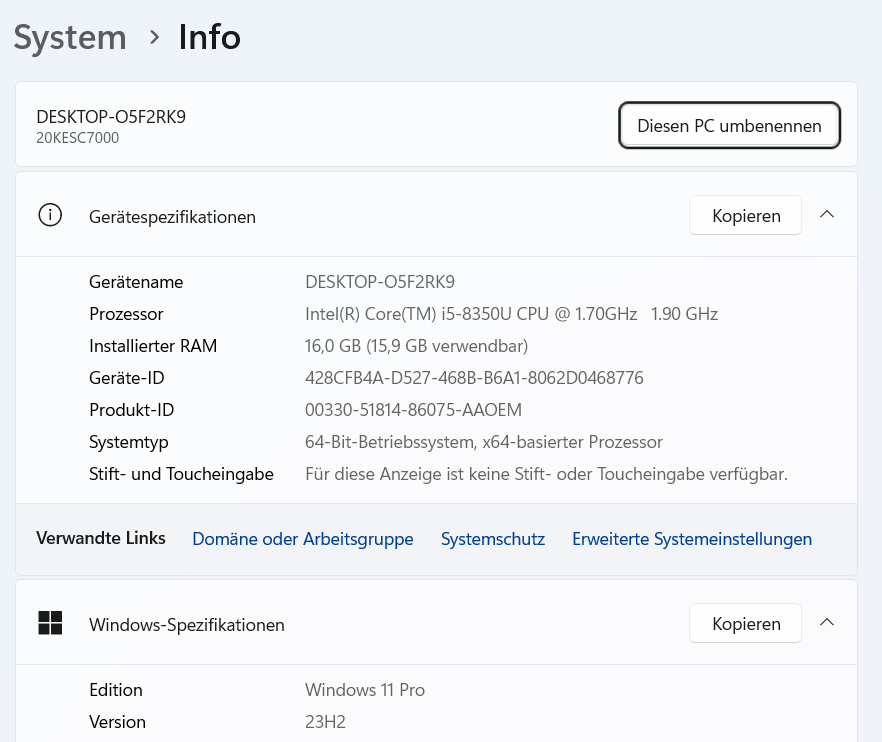Viewport: 882px width, 742px height.
Task: Click the Windows logo icon beside Windows-Spezifikationen
Action: [50, 623]
